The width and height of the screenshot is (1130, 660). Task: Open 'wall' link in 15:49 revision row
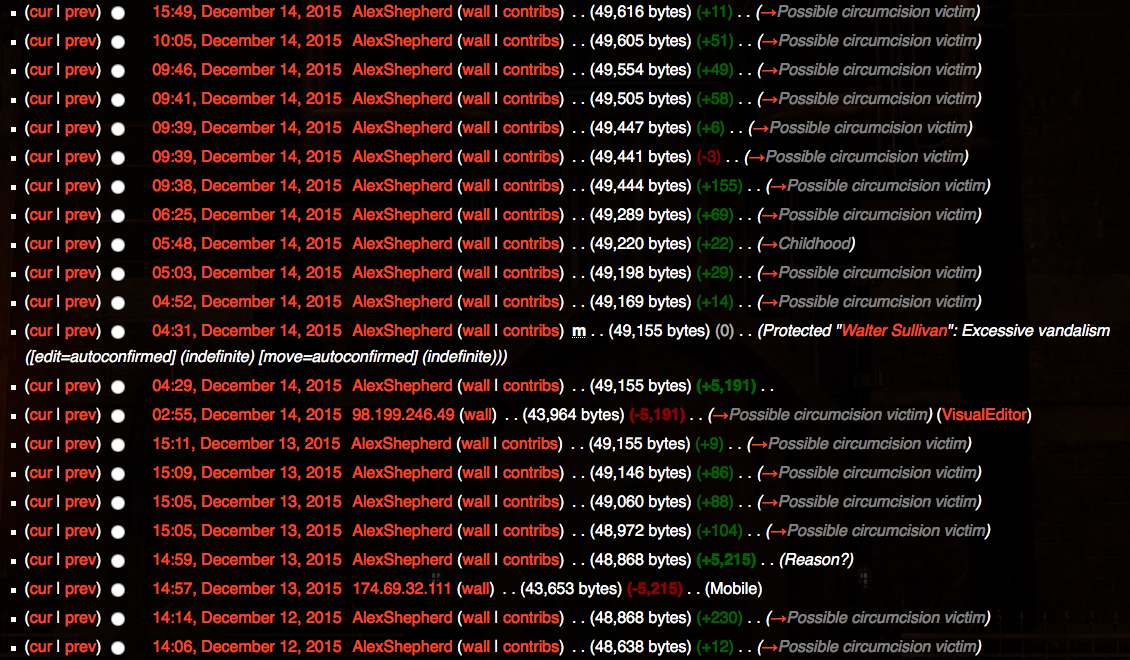pos(476,12)
